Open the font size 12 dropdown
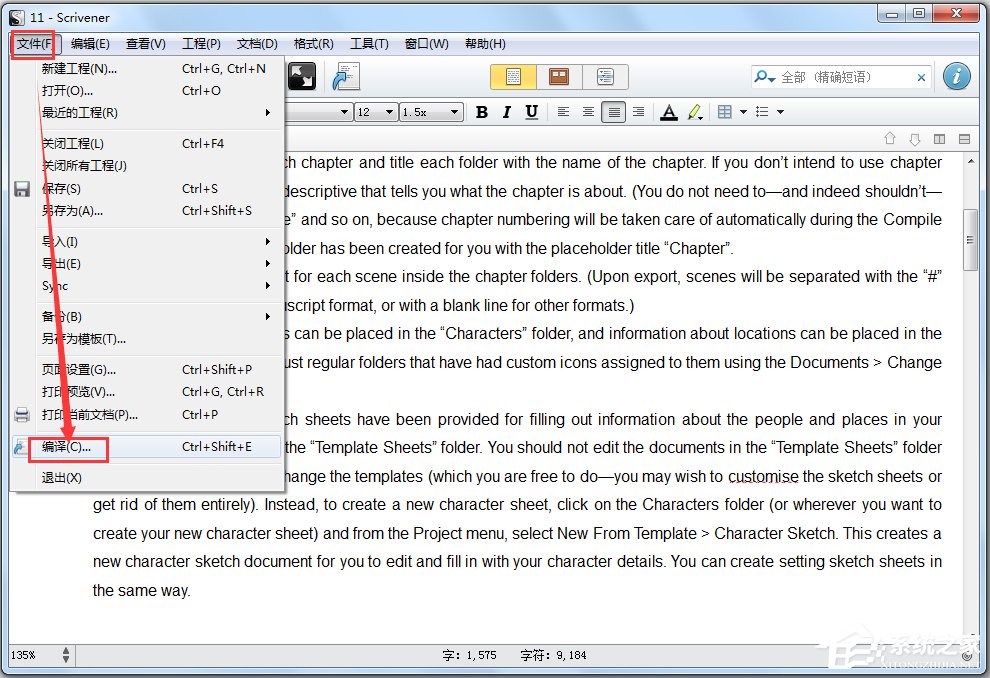 [x=376, y=112]
